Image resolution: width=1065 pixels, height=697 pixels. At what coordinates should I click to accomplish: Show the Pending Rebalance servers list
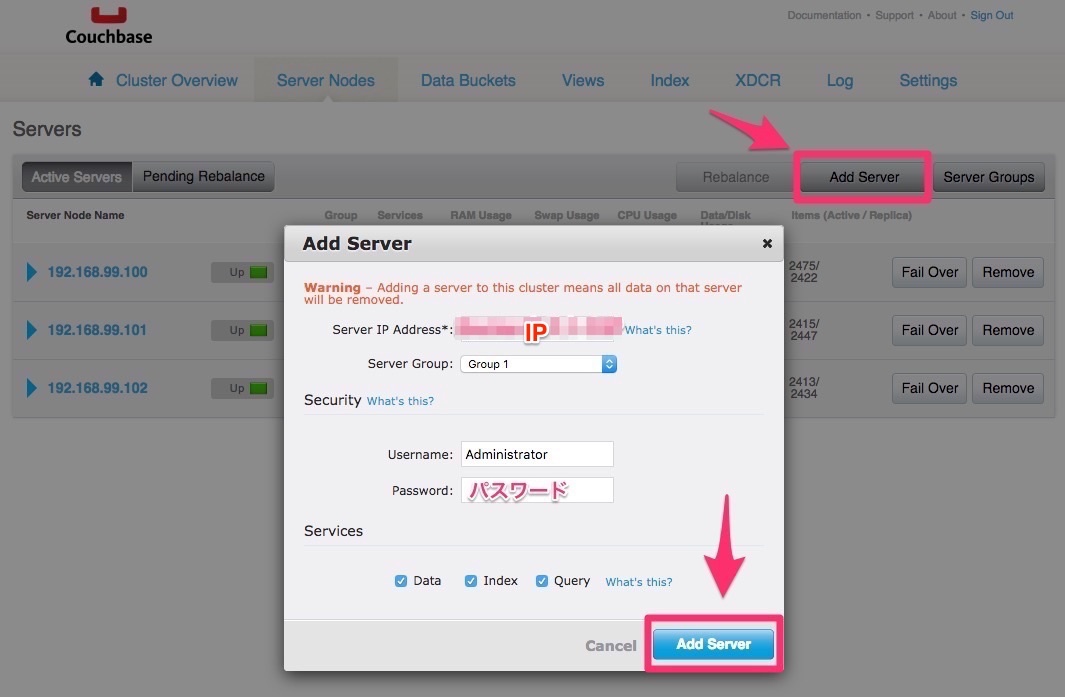[x=203, y=177]
